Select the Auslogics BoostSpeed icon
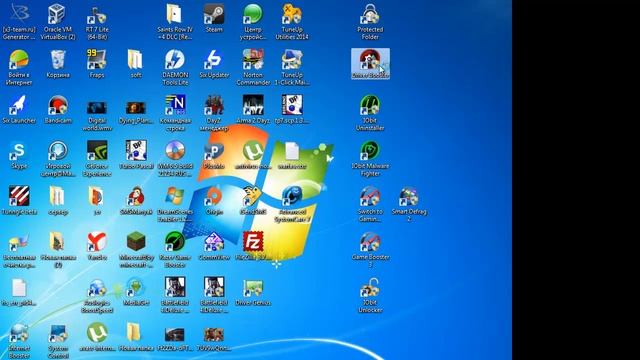The height and width of the screenshot is (360, 640). [x=97, y=296]
